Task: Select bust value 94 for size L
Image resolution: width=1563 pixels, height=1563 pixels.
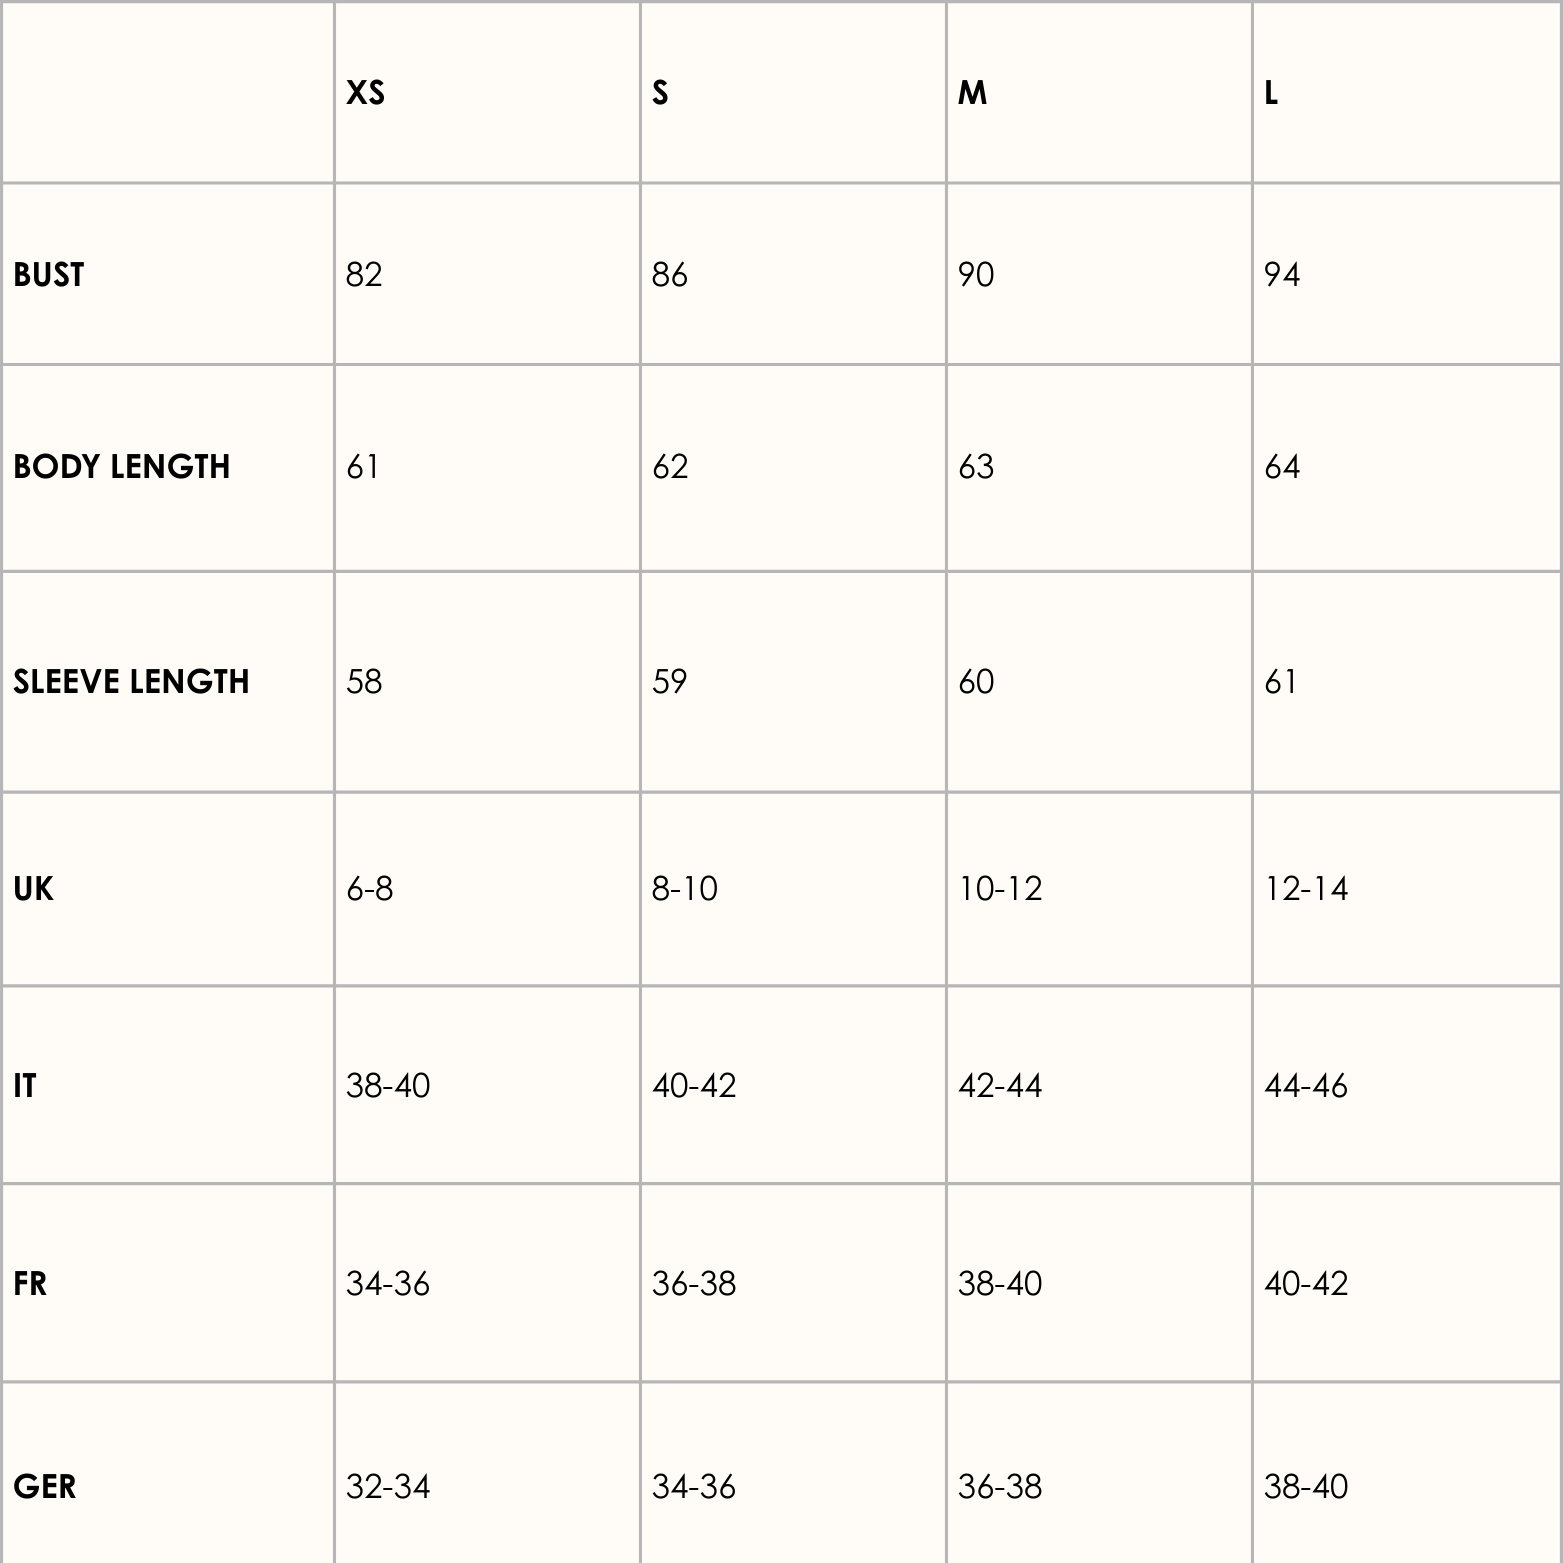Action: (1282, 275)
